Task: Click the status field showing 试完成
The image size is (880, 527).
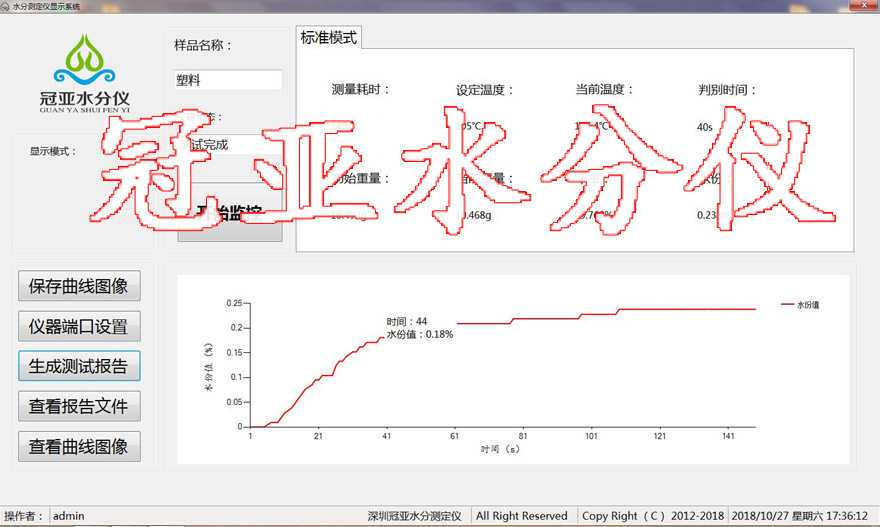Action: 228,145
